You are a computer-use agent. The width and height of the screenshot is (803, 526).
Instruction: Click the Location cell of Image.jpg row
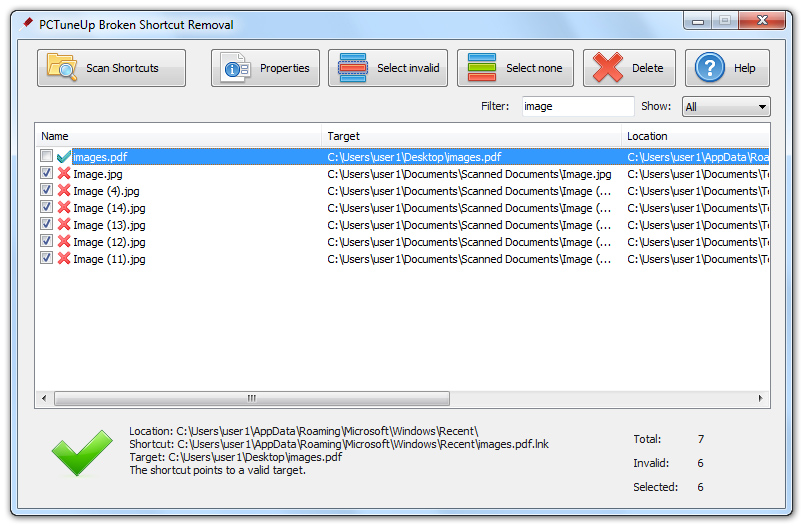tap(698, 174)
